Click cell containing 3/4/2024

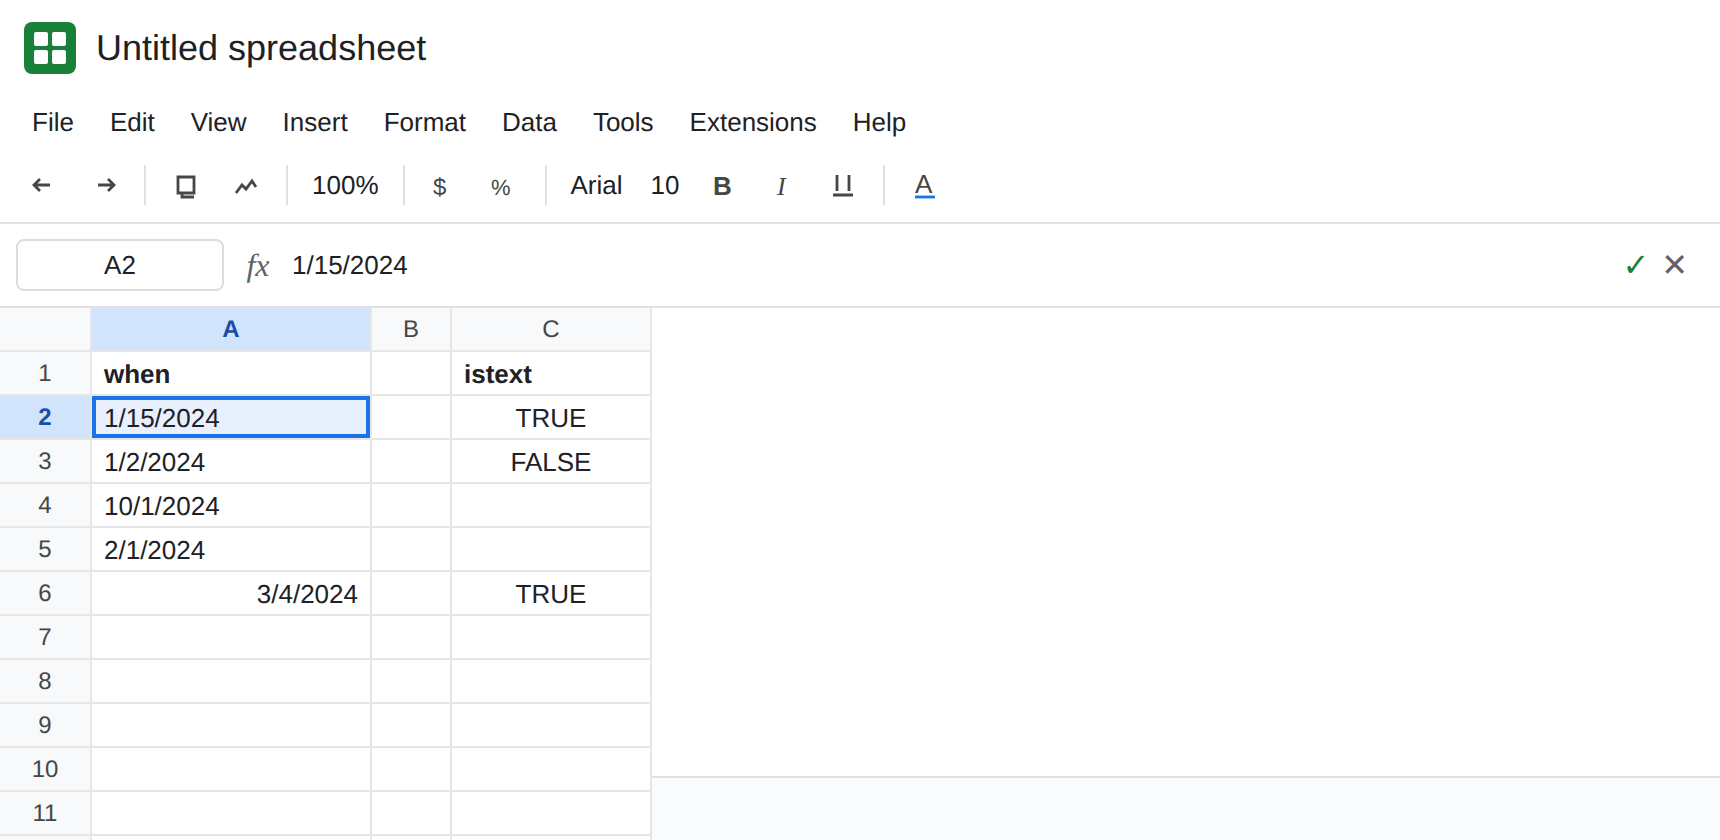pos(231,593)
